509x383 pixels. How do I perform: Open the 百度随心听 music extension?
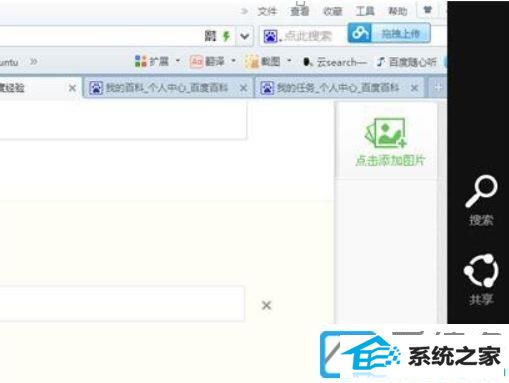pyautogui.click(x=407, y=62)
